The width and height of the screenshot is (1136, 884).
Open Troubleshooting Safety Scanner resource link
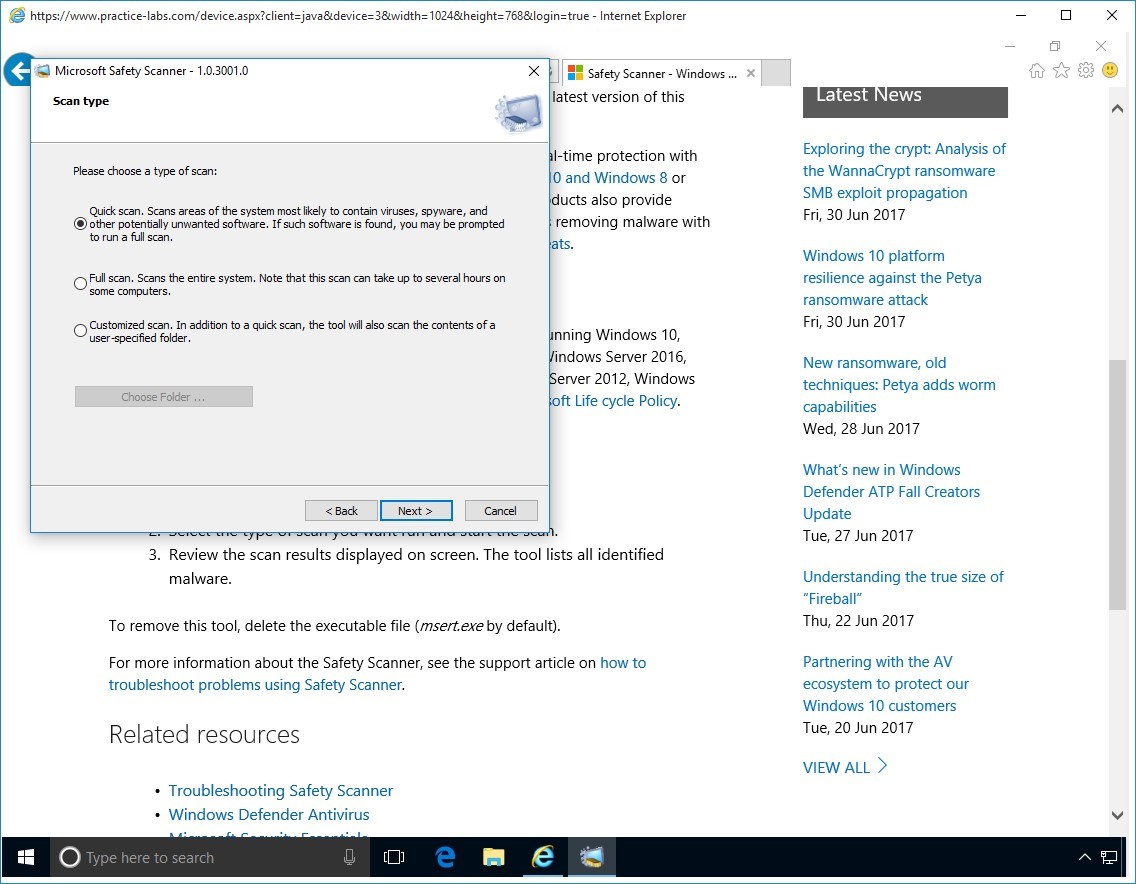click(x=280, y=791)
